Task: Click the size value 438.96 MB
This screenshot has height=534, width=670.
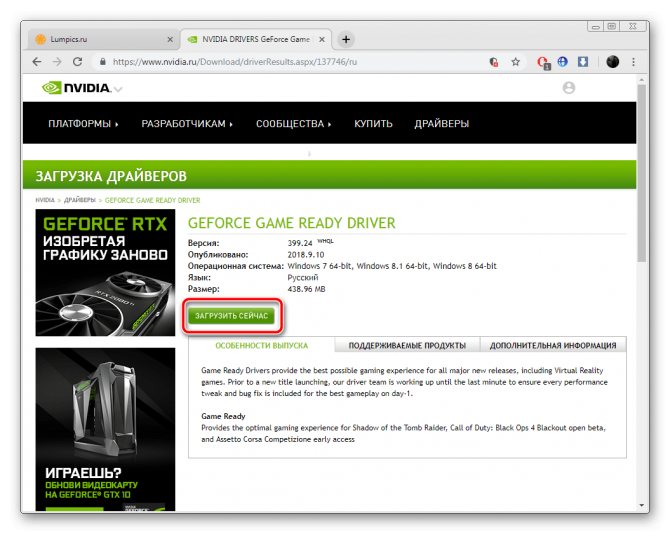Action: point(306,289)
